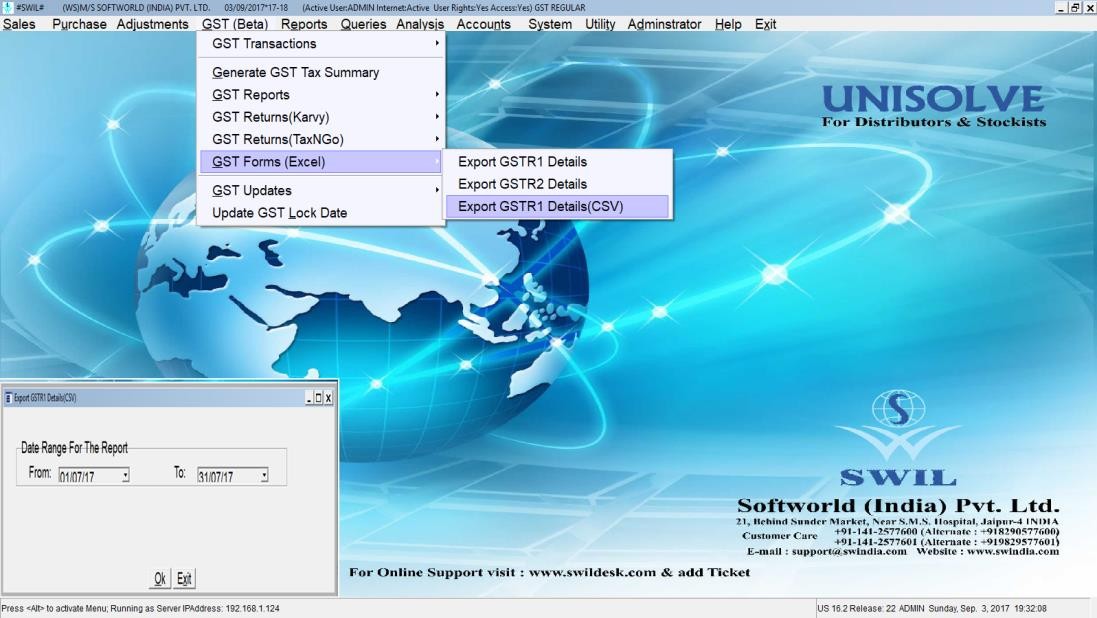Viewport: 1097px width, 618px height.
Task: Click the GST (Beta) menu
Action: tap(235, 24)
